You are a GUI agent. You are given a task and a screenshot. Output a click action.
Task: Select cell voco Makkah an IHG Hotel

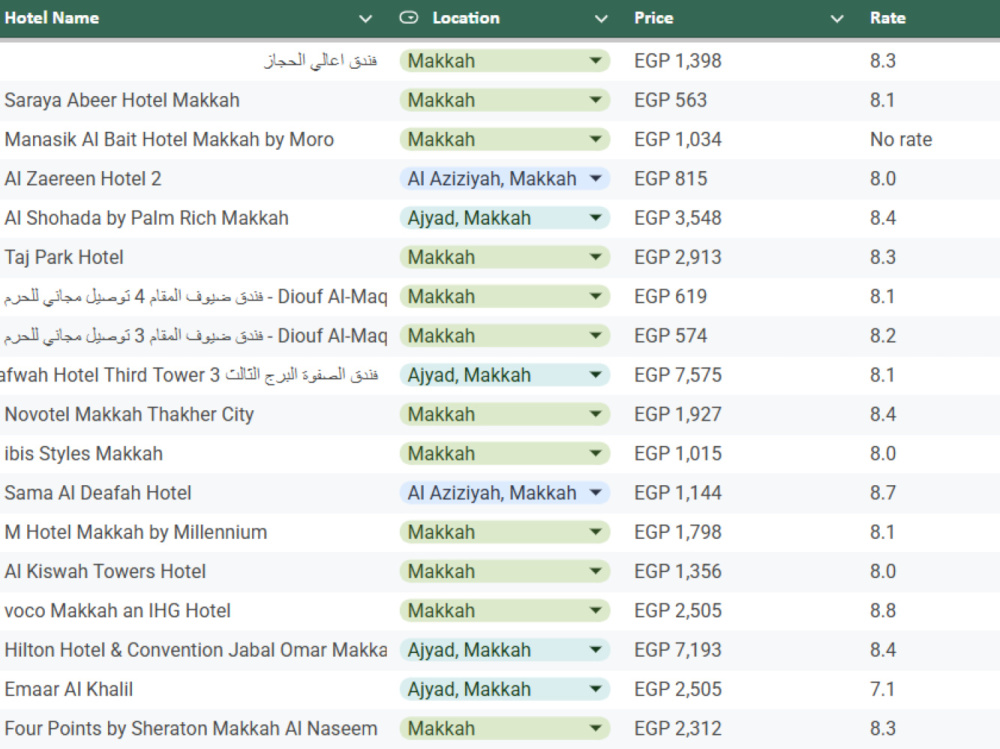tap(117, 611)
